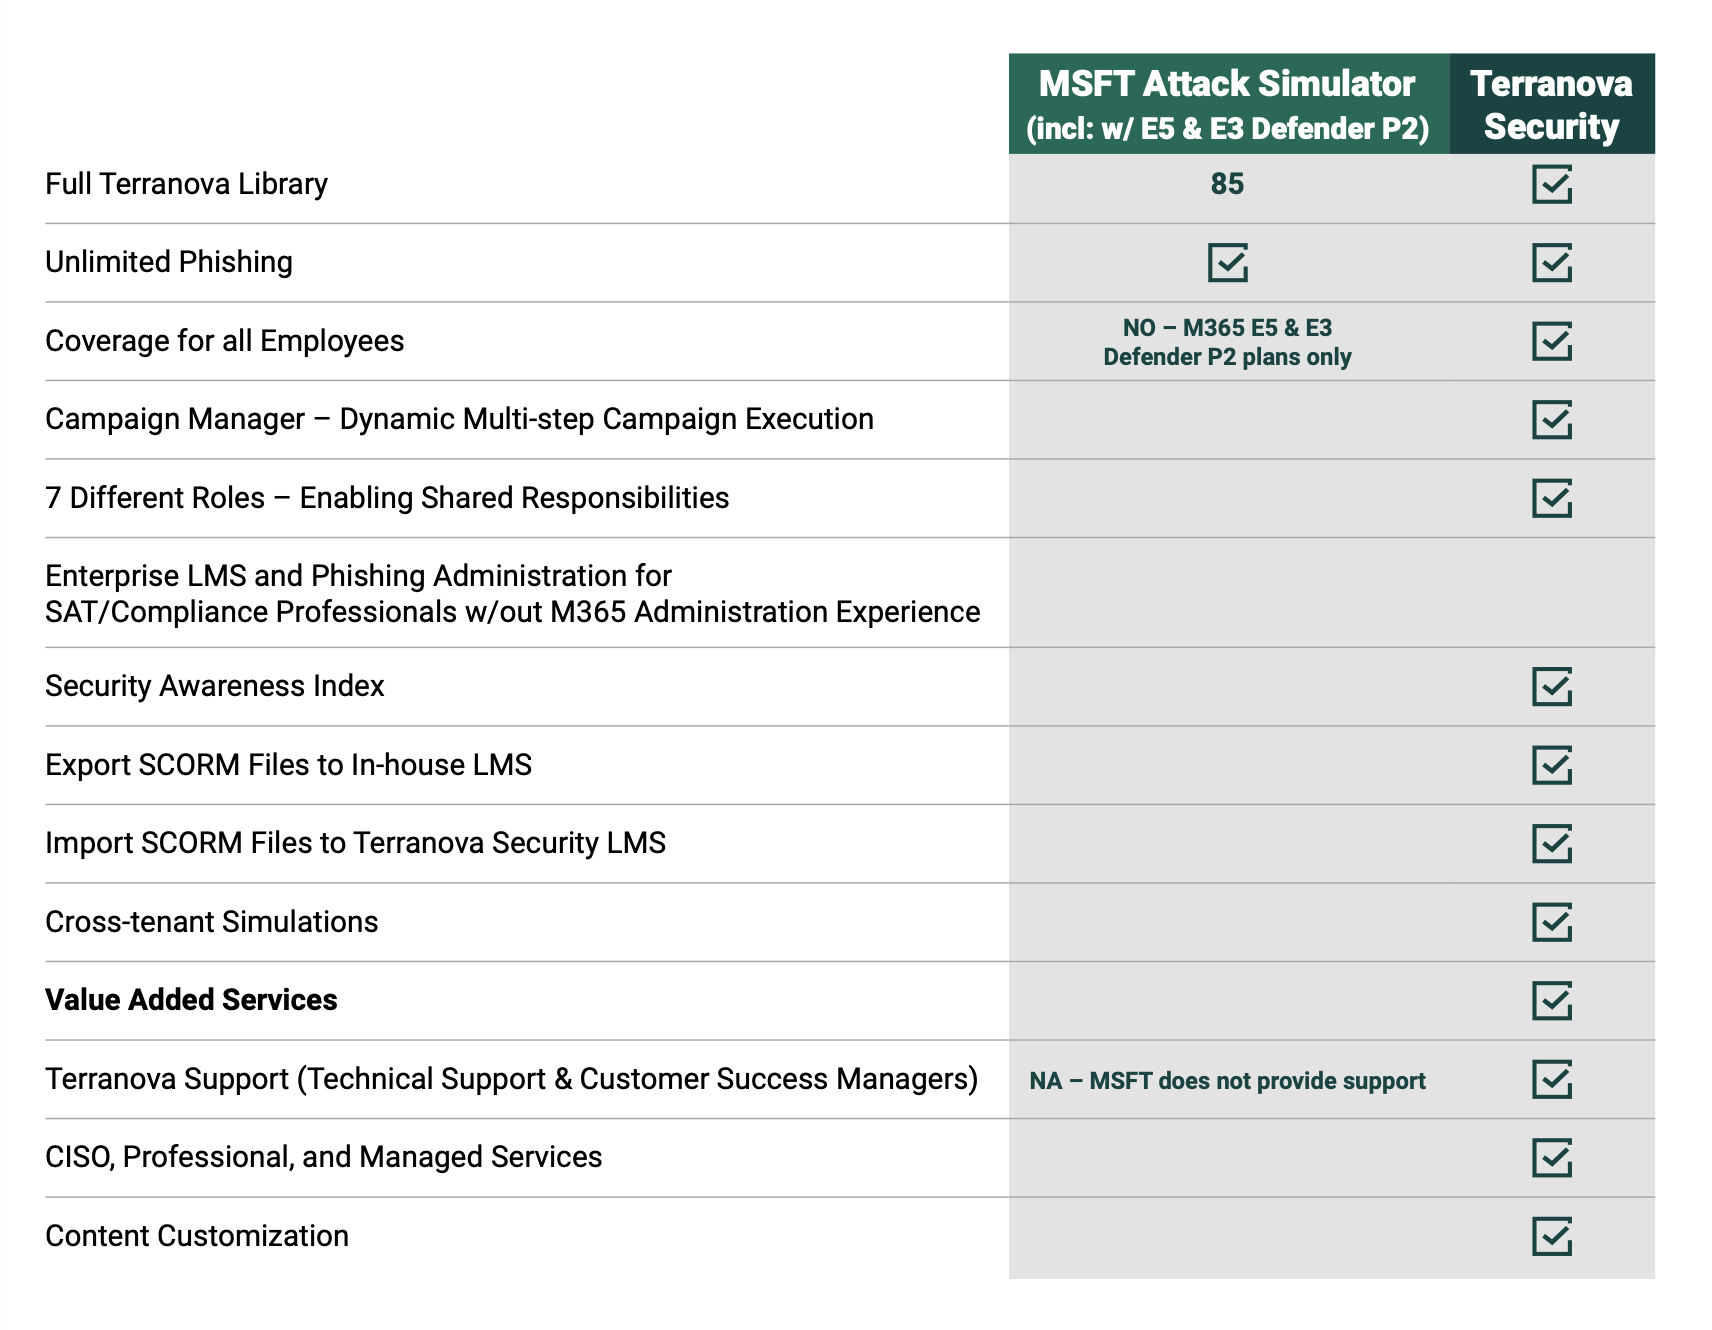
Task: Click the Terranova Security column header
Action: click(x=1552, y=104)
